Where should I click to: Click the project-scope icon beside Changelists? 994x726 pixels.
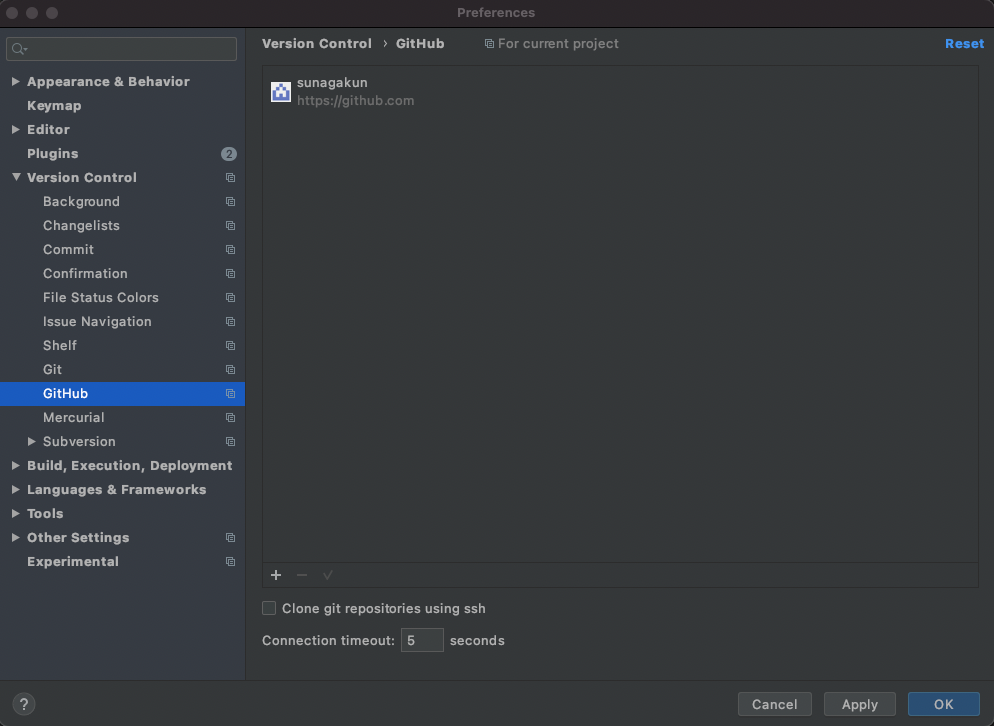point(230,225)
